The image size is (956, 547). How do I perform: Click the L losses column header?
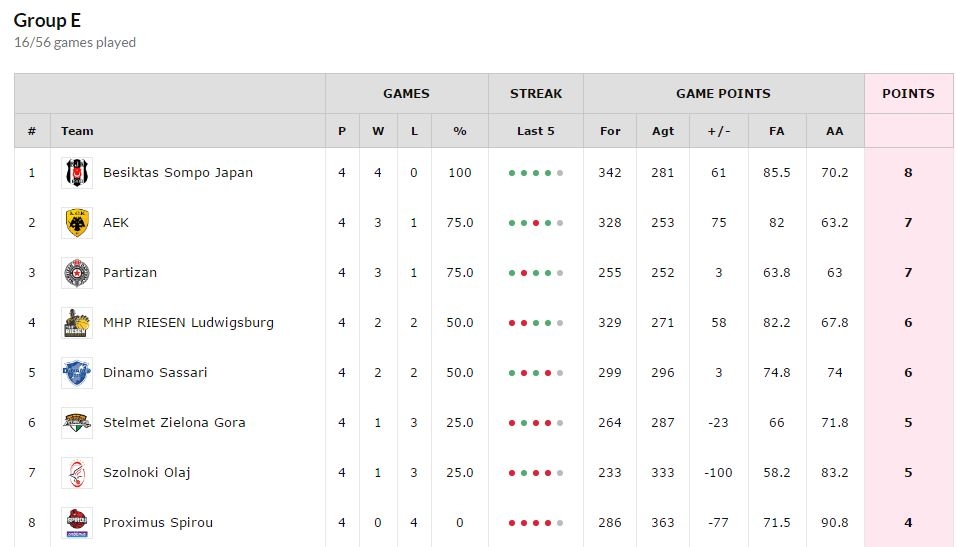[414, 131]
